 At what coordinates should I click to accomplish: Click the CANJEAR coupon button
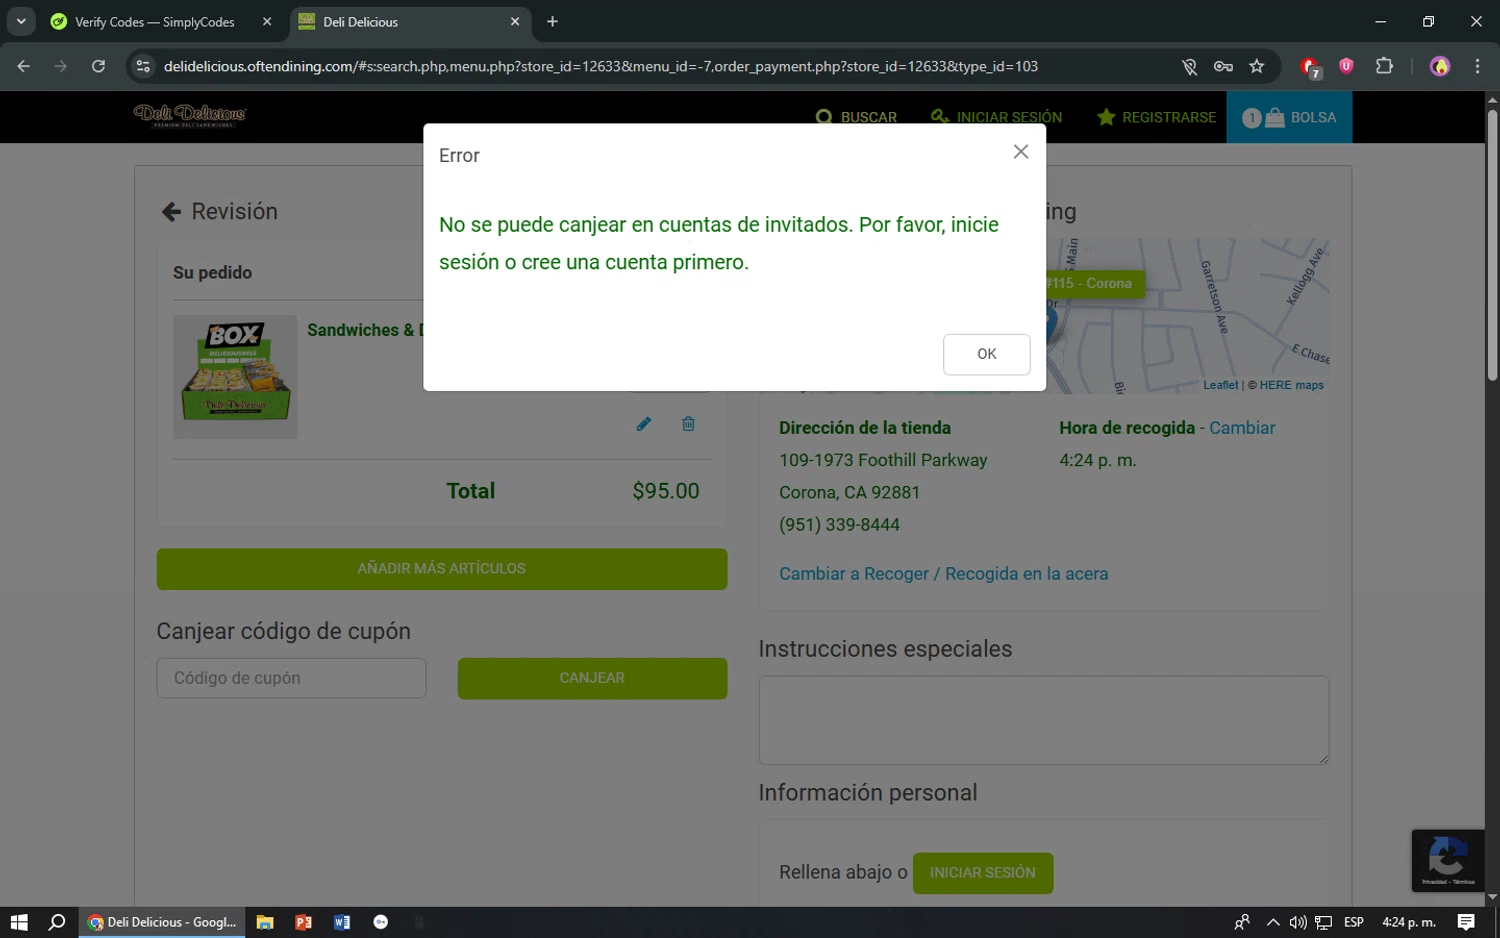coord(592,678)
